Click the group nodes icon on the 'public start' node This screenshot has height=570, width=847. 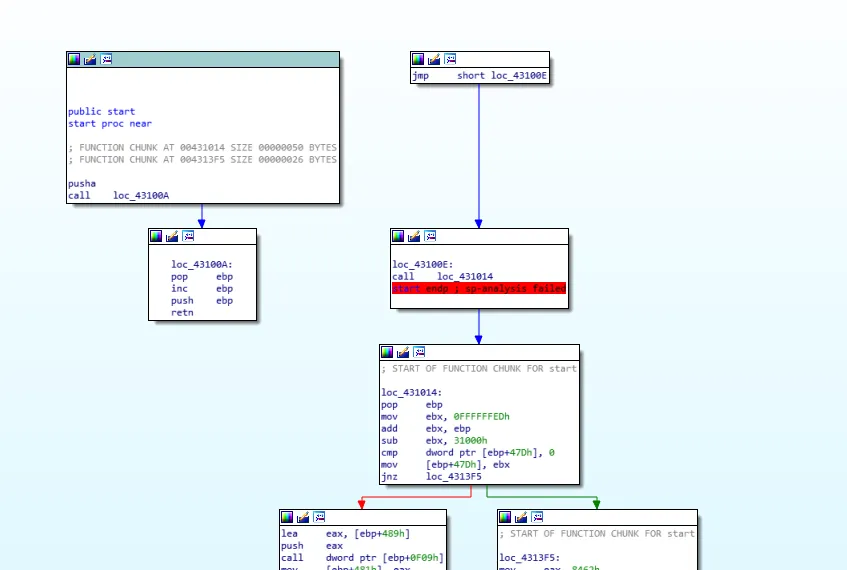tap(106, 59)
